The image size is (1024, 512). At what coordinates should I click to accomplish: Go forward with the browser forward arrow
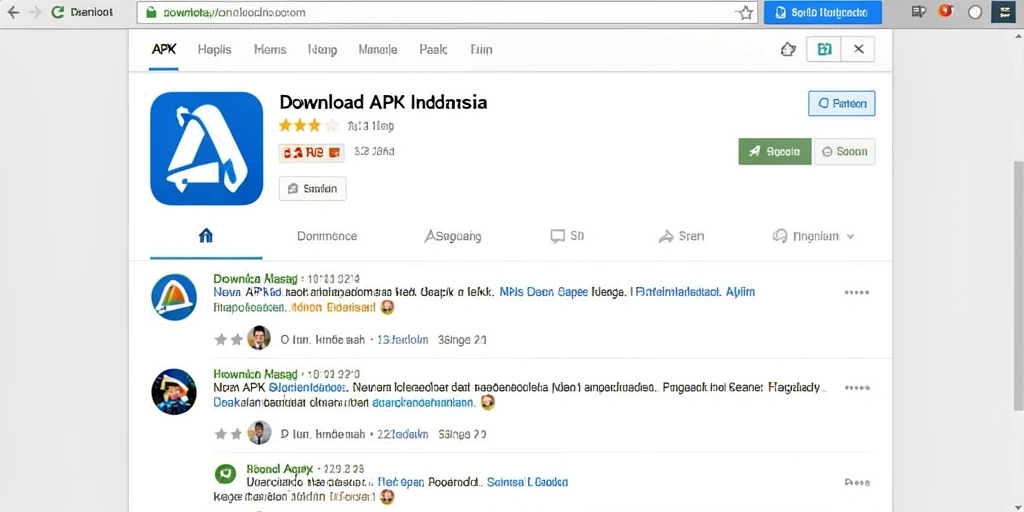[x=35, y=12]
